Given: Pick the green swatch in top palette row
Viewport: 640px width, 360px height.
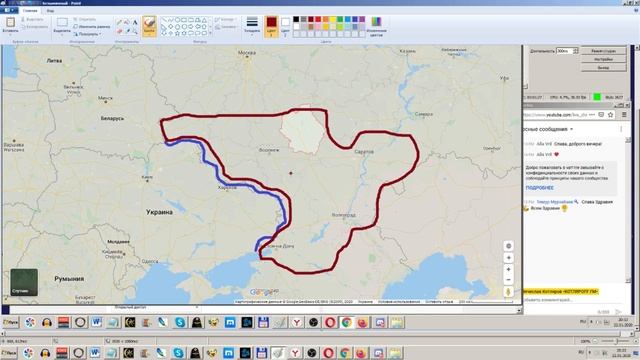Looking at the screenshot, I should point(340,19).
